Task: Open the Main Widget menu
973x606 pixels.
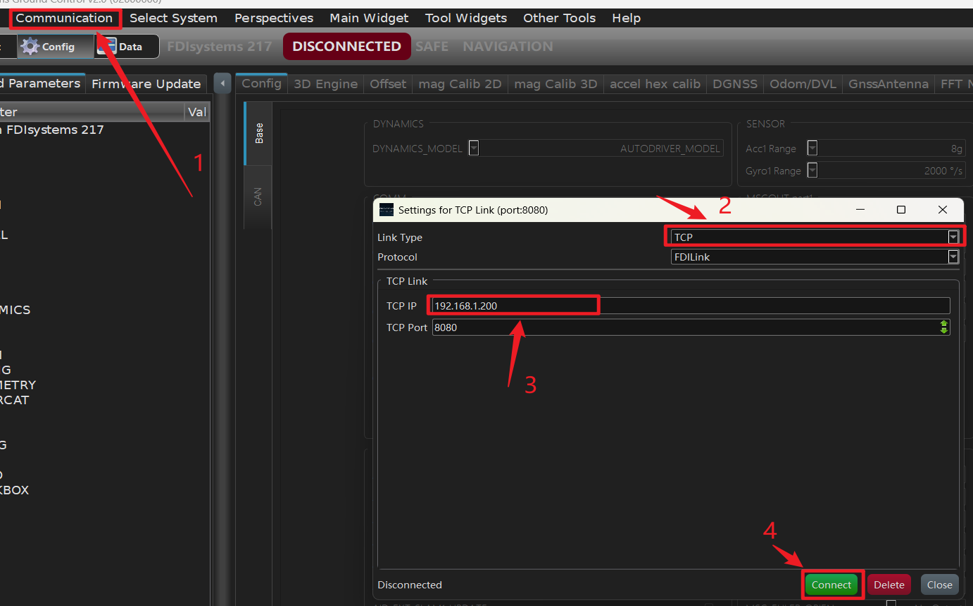Action: 369,18
